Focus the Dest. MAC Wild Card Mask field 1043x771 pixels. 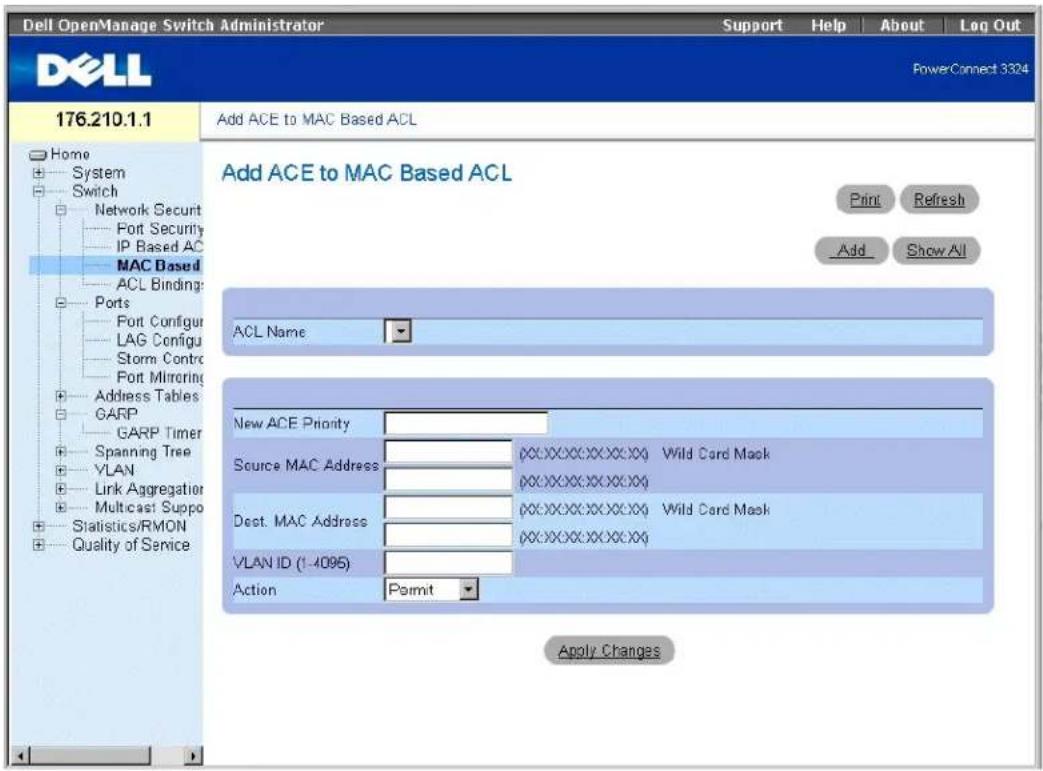click(448, 536)
